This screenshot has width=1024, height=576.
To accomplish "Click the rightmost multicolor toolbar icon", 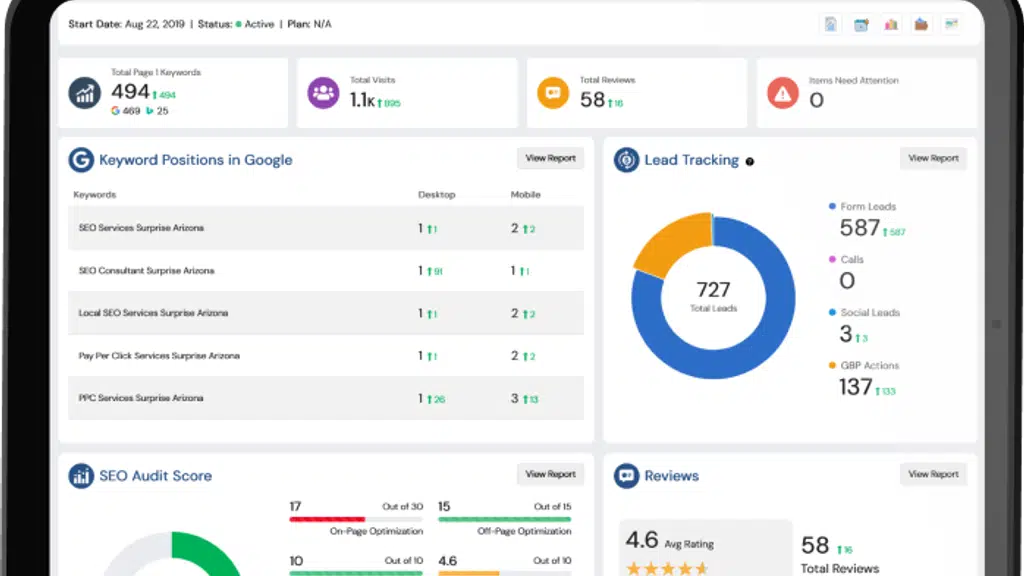I will pyautogui.click(x=952, y=25).
